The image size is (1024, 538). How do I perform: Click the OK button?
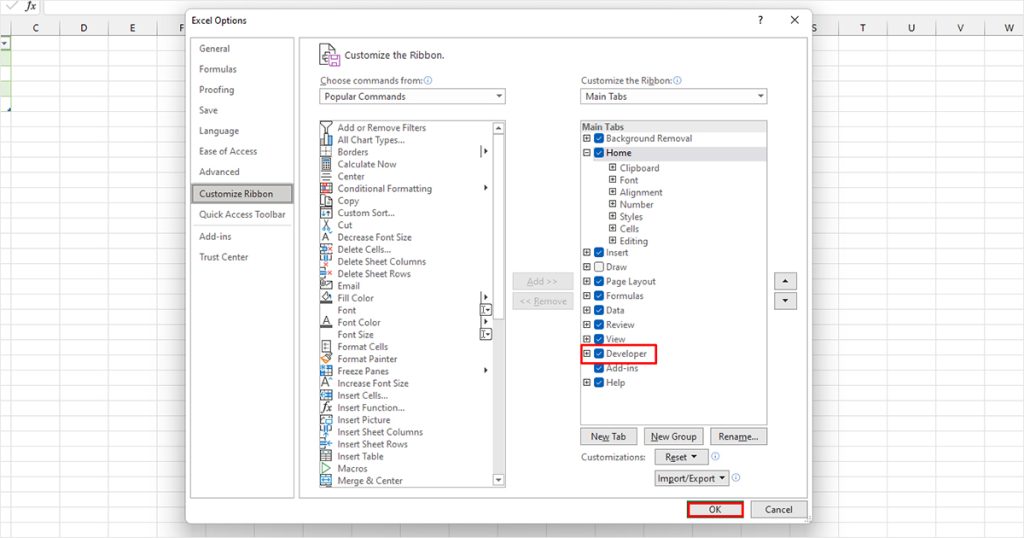click(x=715, y=509)
